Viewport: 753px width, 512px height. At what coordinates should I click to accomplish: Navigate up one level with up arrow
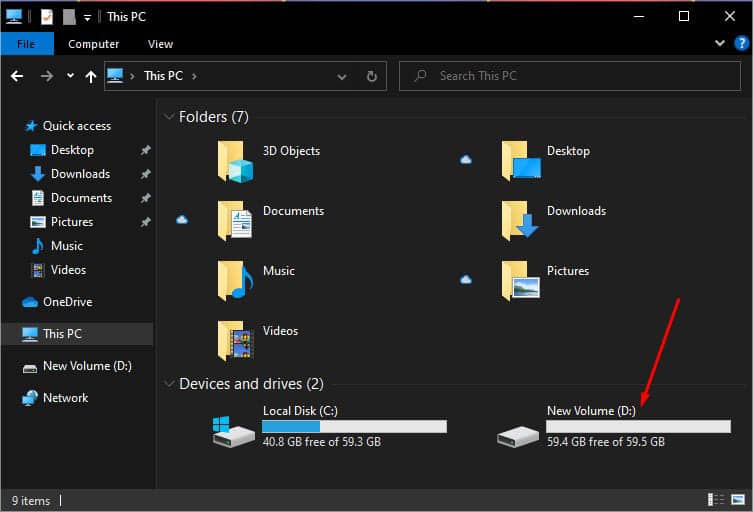(91, 76)
